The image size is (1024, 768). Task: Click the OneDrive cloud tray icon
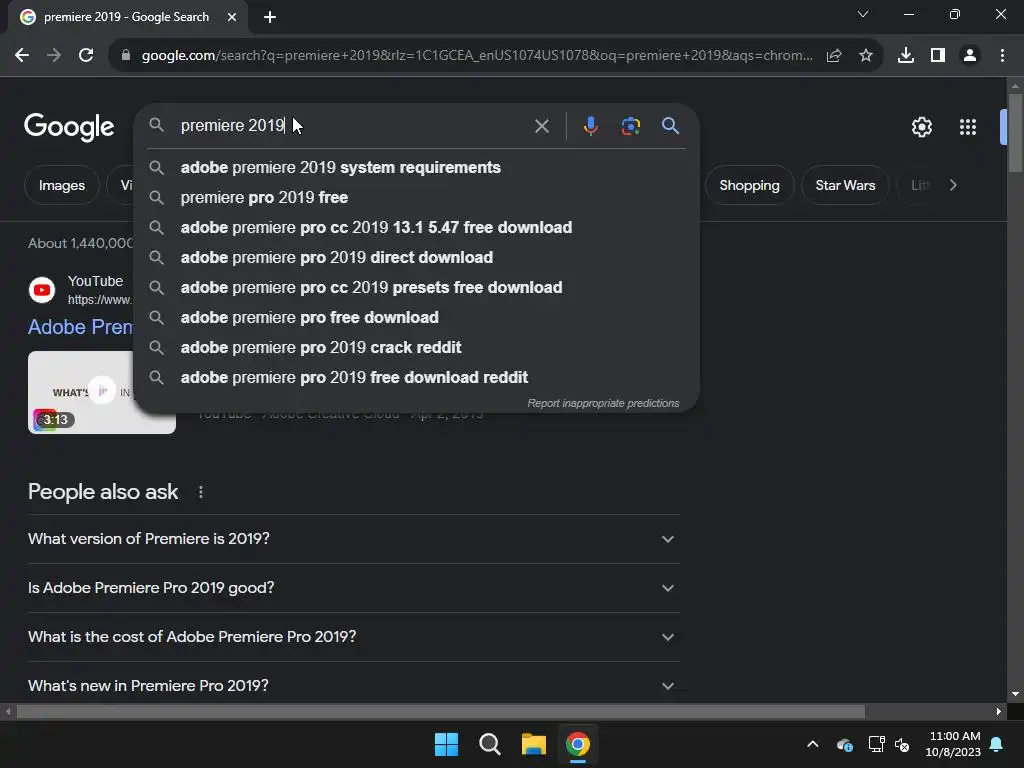click(x=844, y=744)
